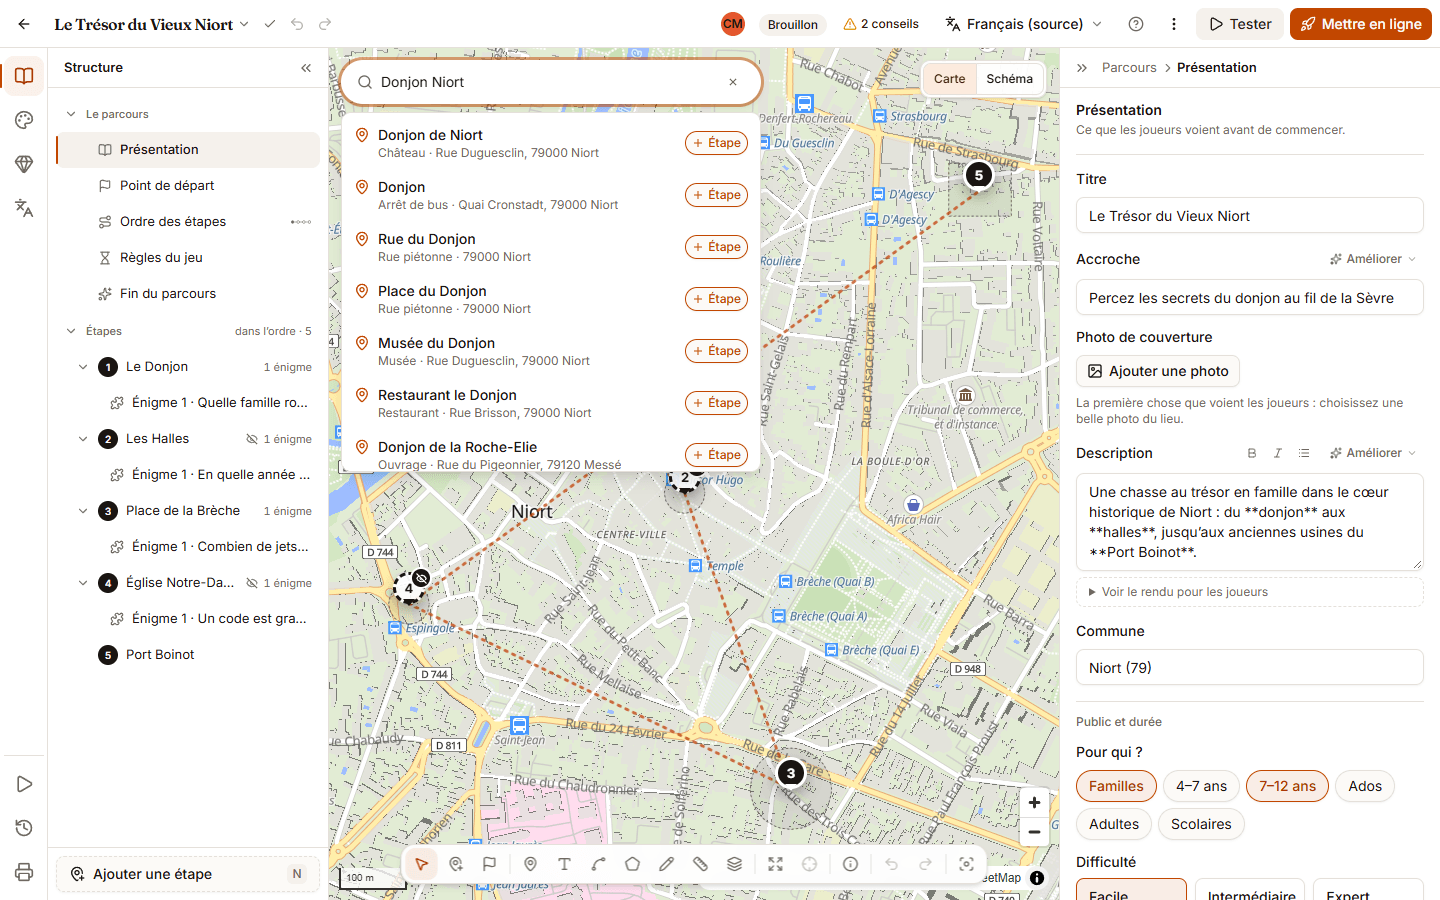Clear the Donjon Niort search field
The width and height of the screenshot is (1440, 900).
point(733,82)
